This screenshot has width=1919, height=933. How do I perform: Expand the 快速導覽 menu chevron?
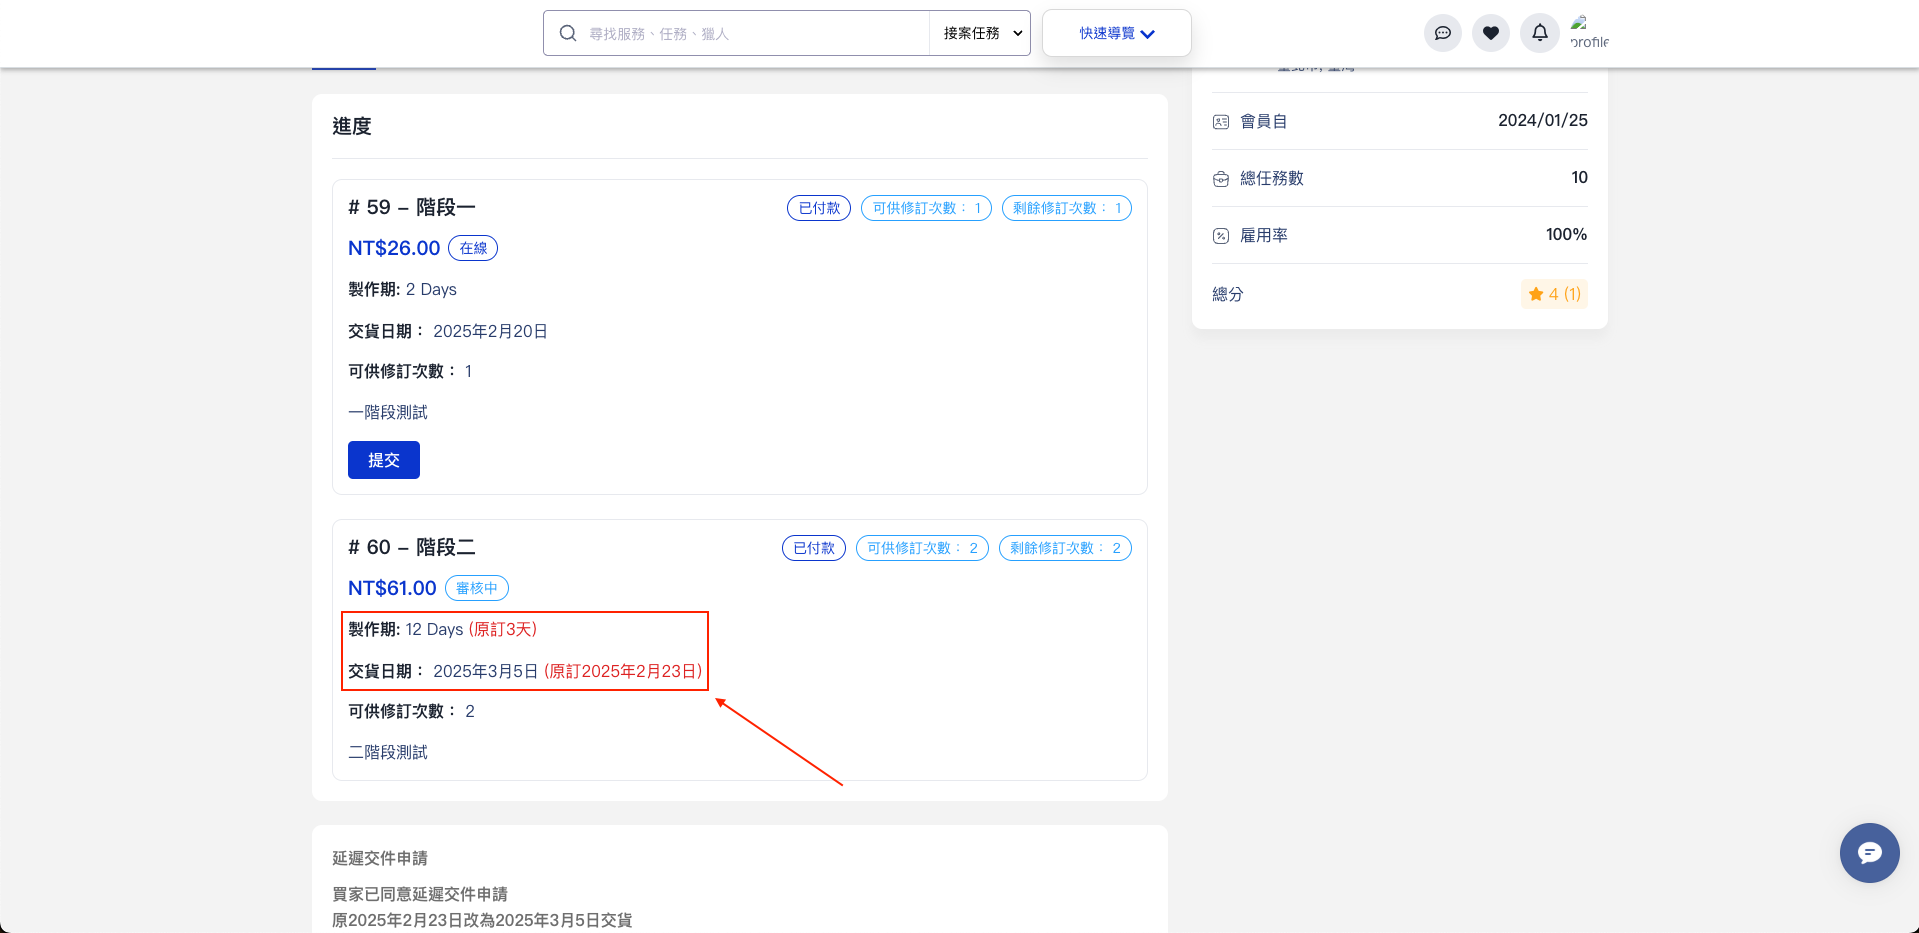click(1146, 33)
